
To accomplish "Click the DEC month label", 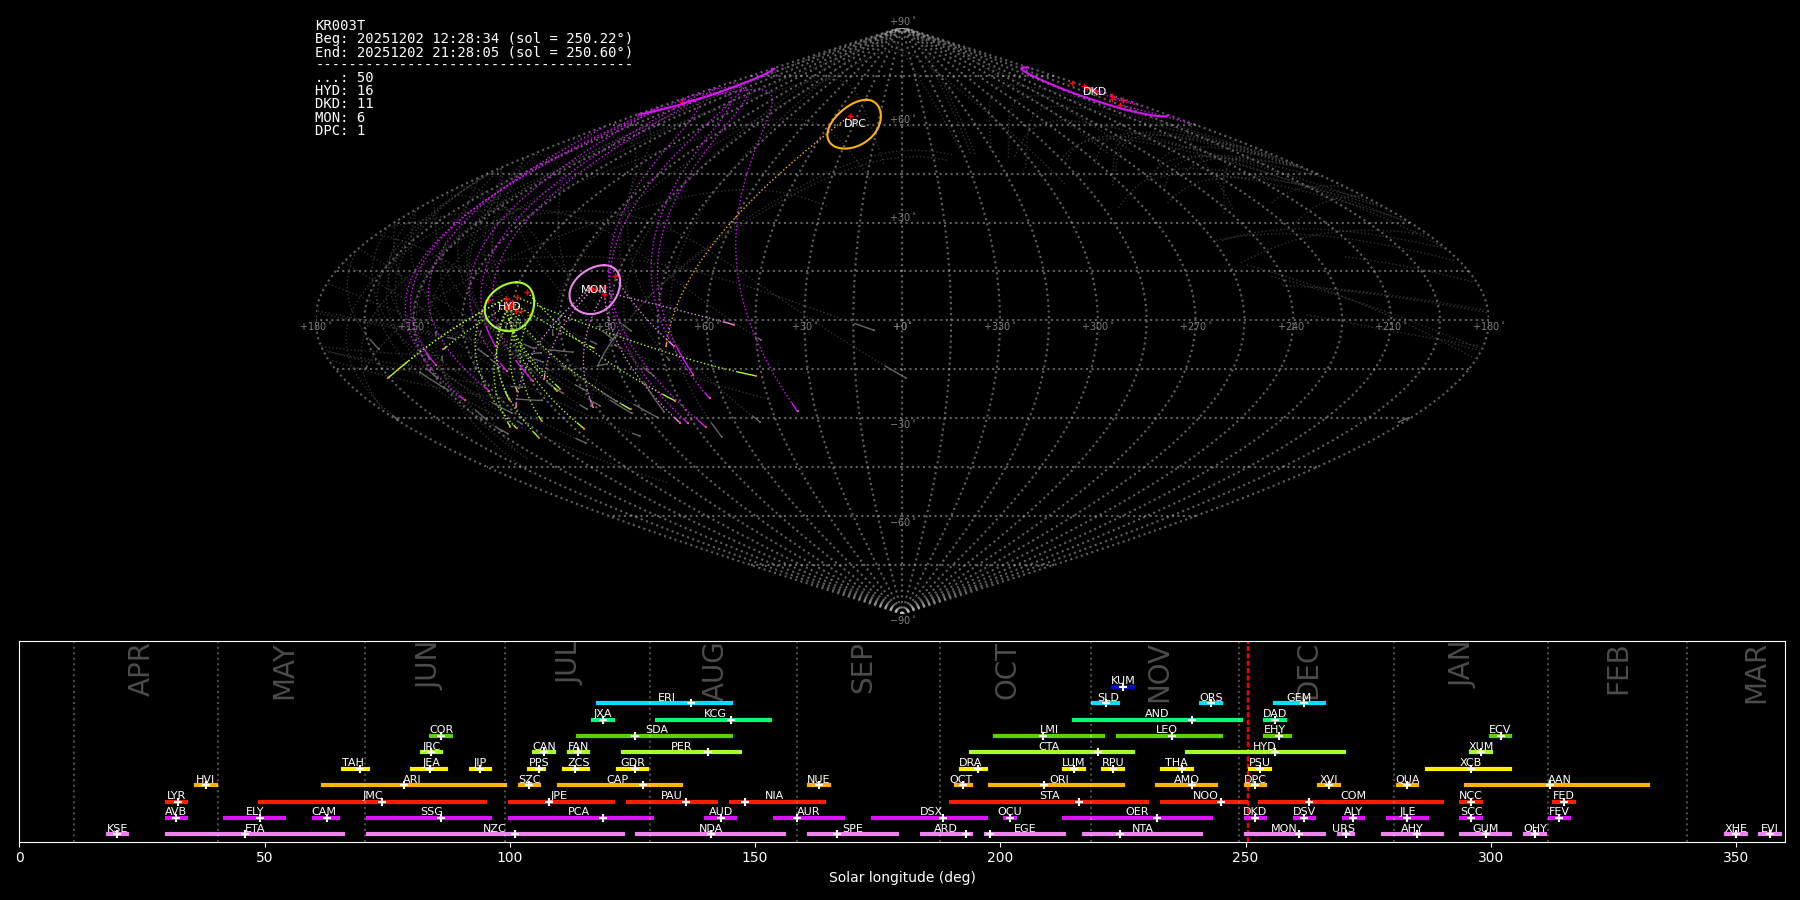I will 1308,671.
